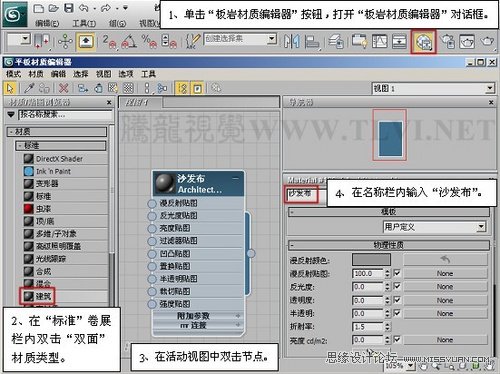
Task: Open the 模式 menu in material editor
Action: pyautogui.click(x=13, y=74)
